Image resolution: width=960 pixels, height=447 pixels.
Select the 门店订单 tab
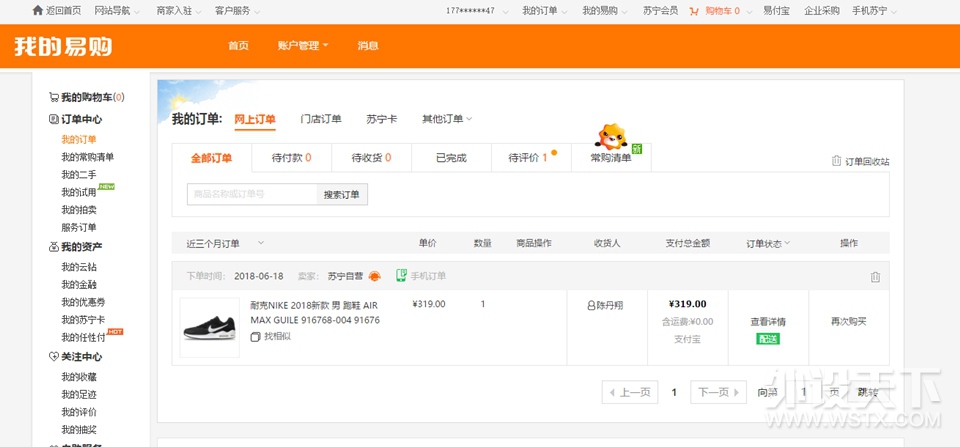[321, 119]
